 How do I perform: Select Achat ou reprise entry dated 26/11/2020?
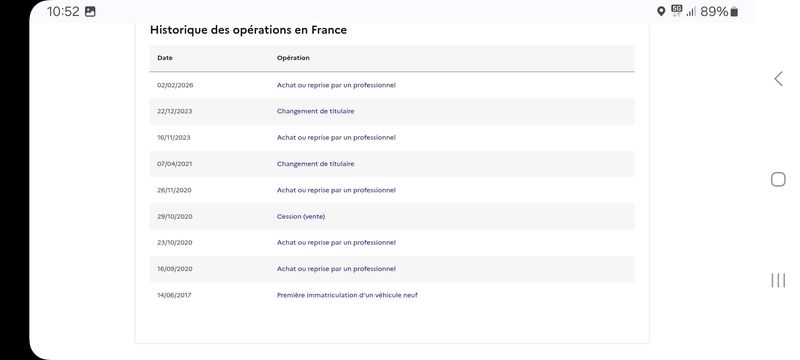click(392, 190)
